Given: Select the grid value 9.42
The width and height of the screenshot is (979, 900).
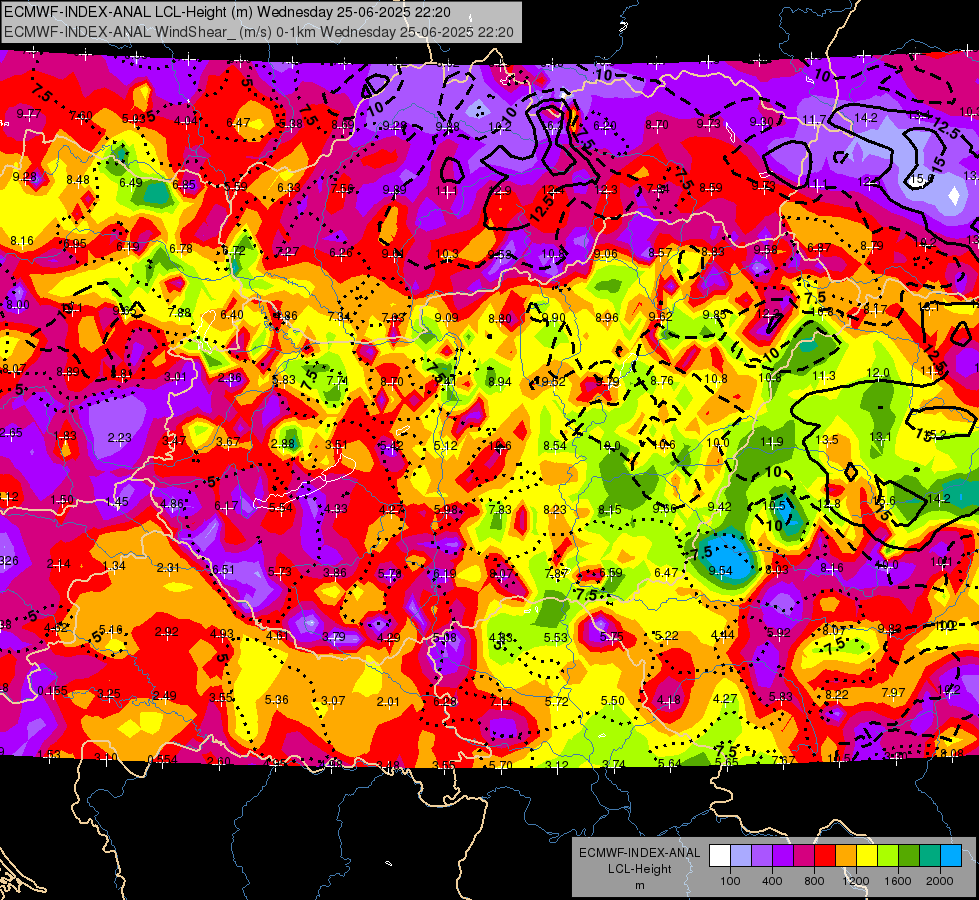Looking at the screenshot, I should coord(719,507).
